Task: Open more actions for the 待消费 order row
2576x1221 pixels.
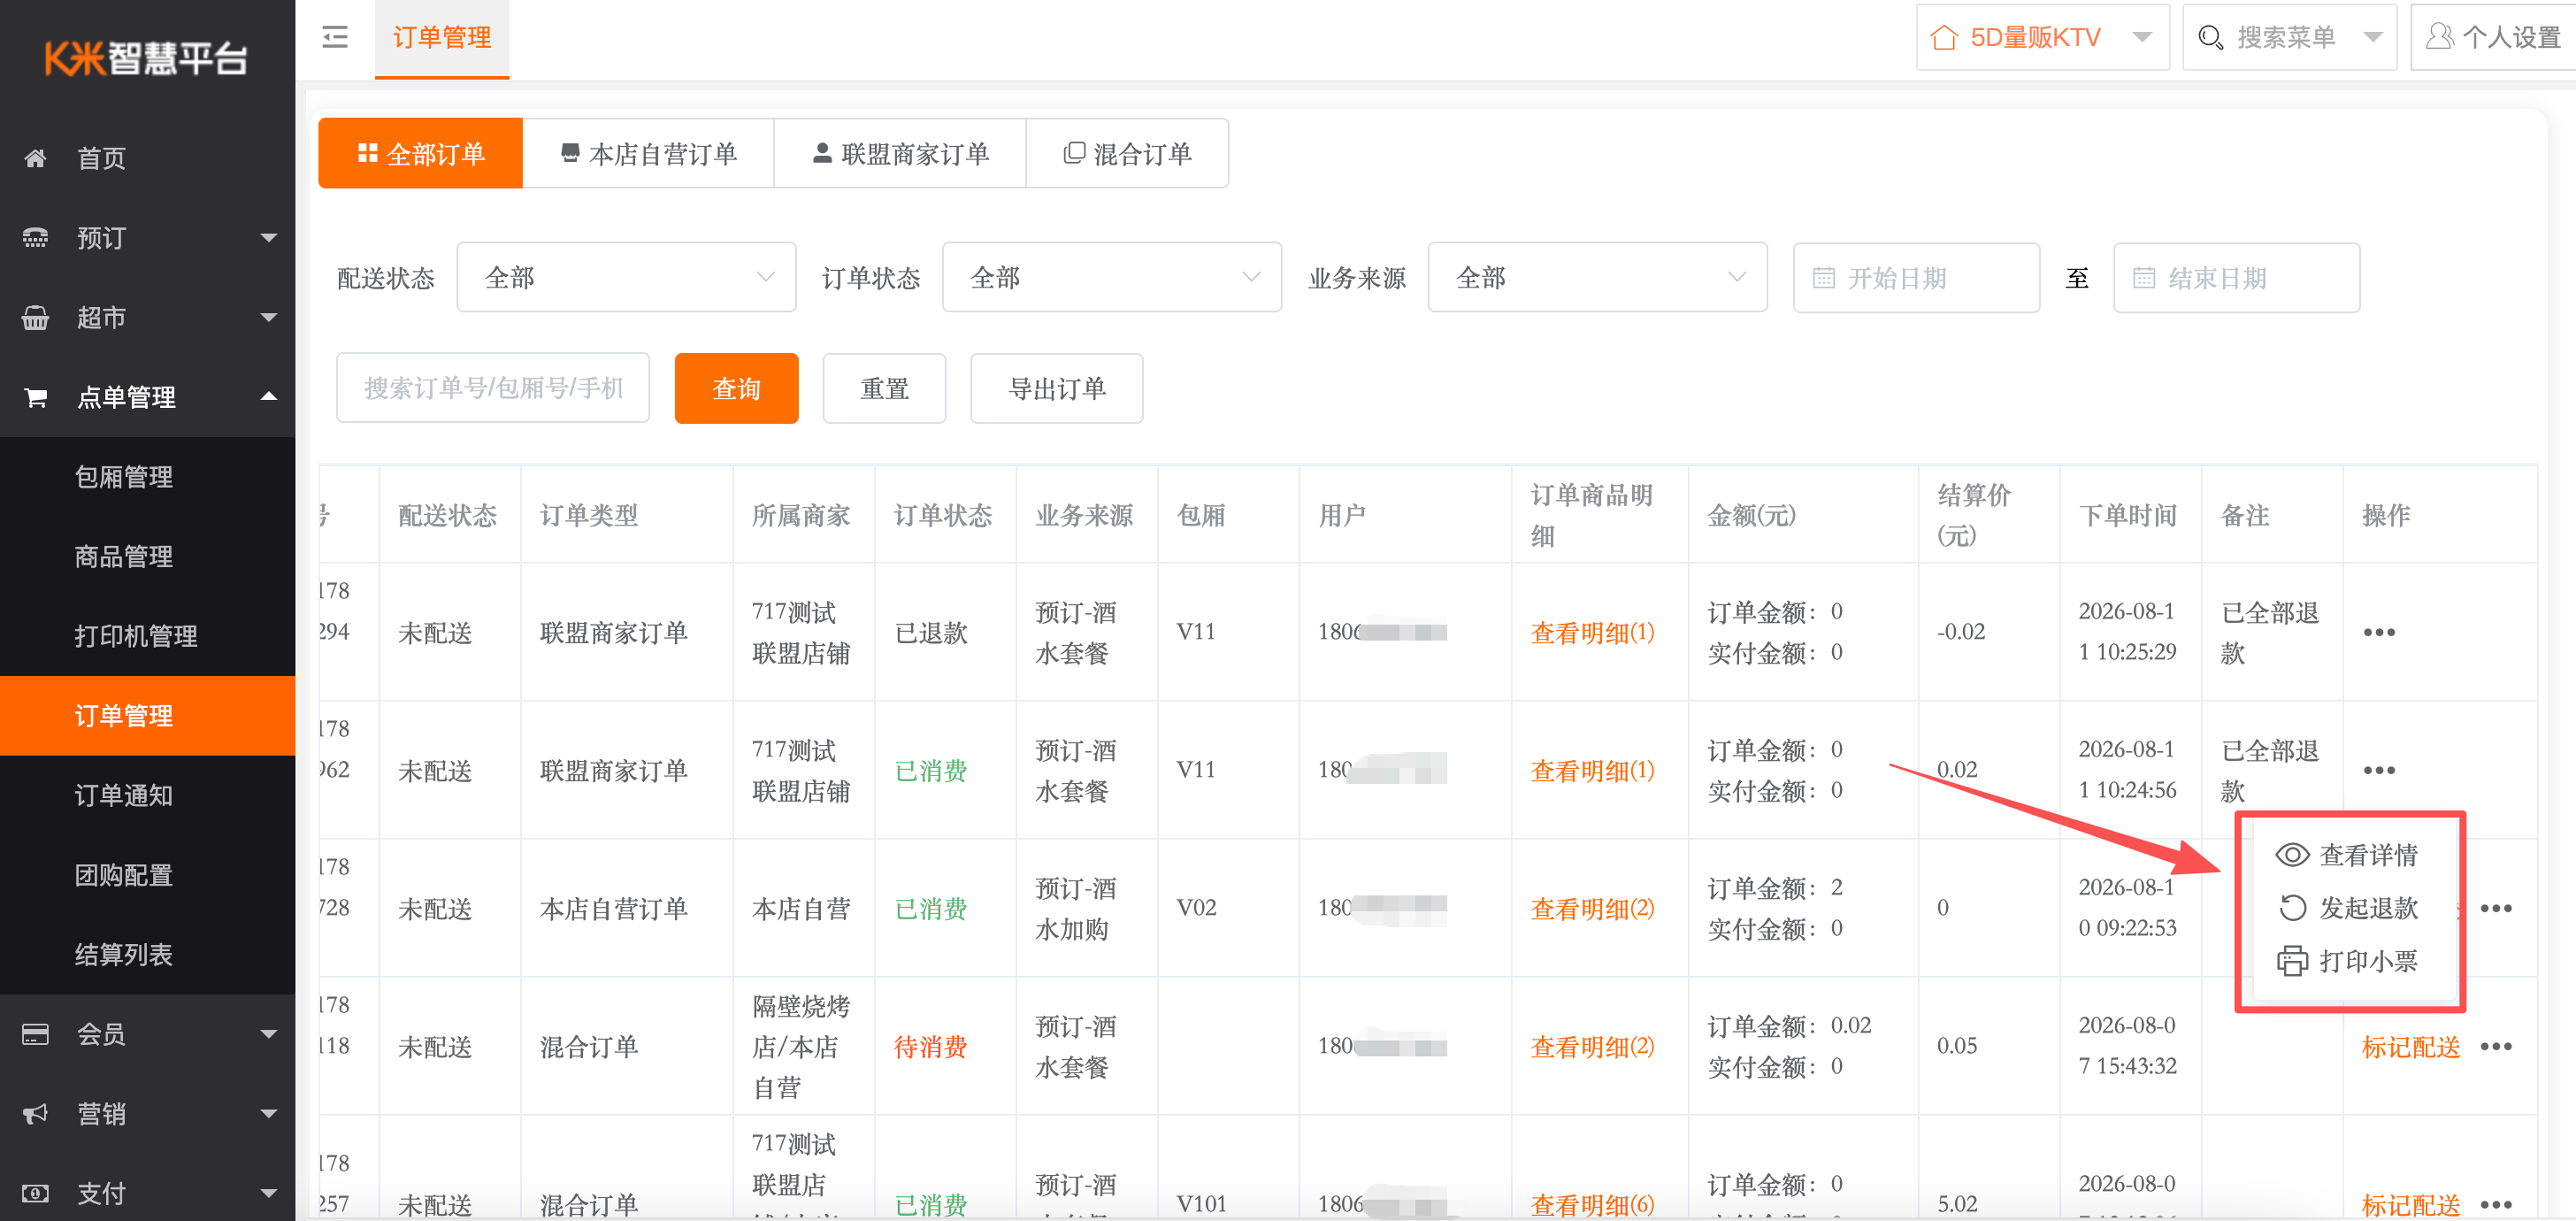Action: [x=2496, y=1046]
